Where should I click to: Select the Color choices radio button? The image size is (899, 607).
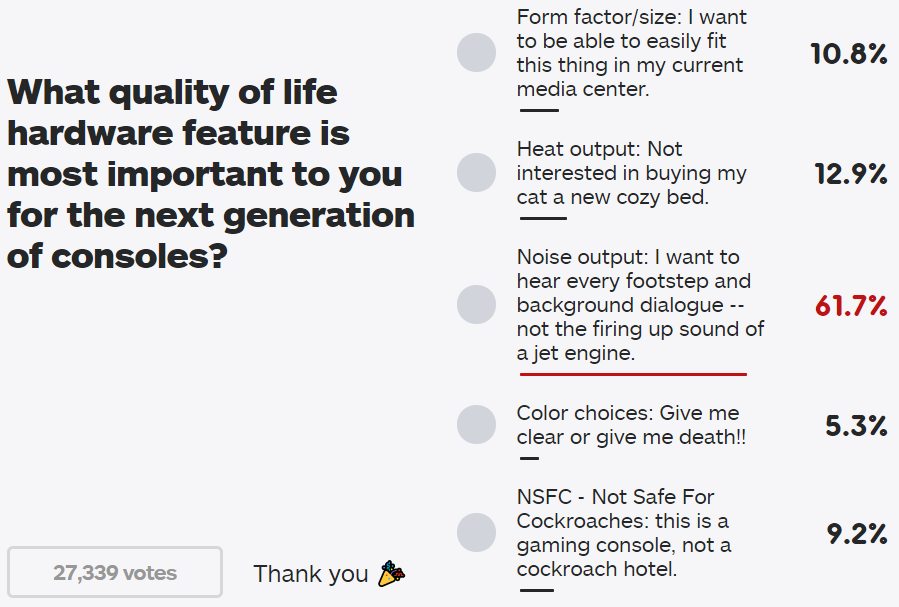point(476,425)
